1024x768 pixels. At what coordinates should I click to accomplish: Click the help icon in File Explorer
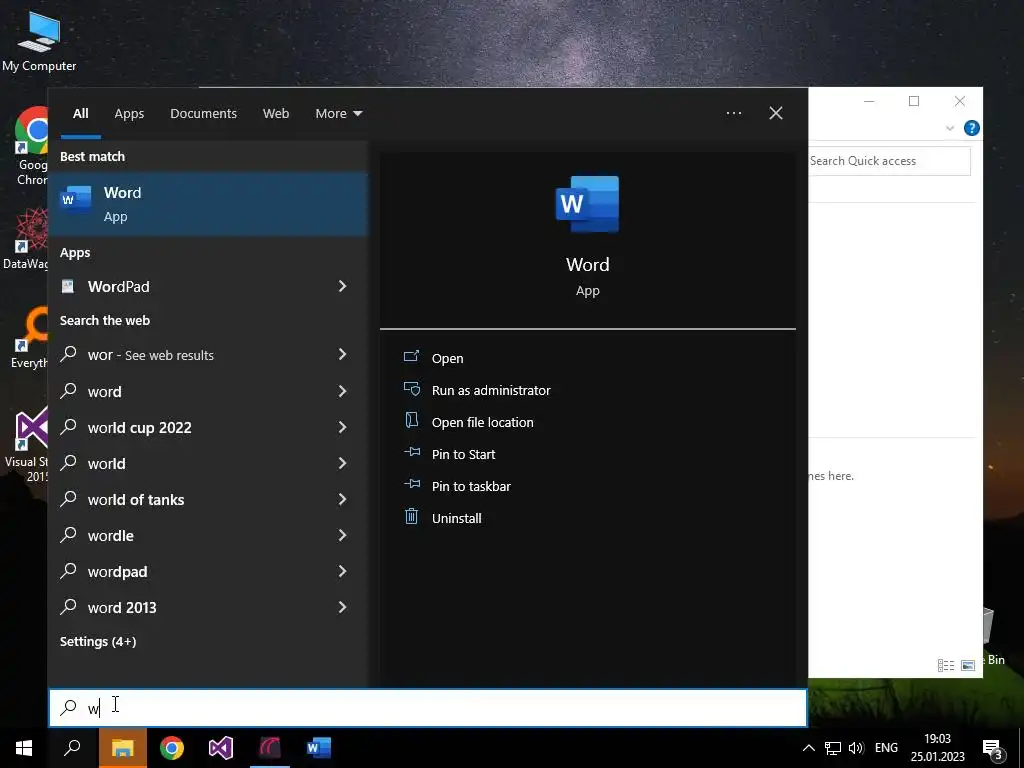coord(972,128)
